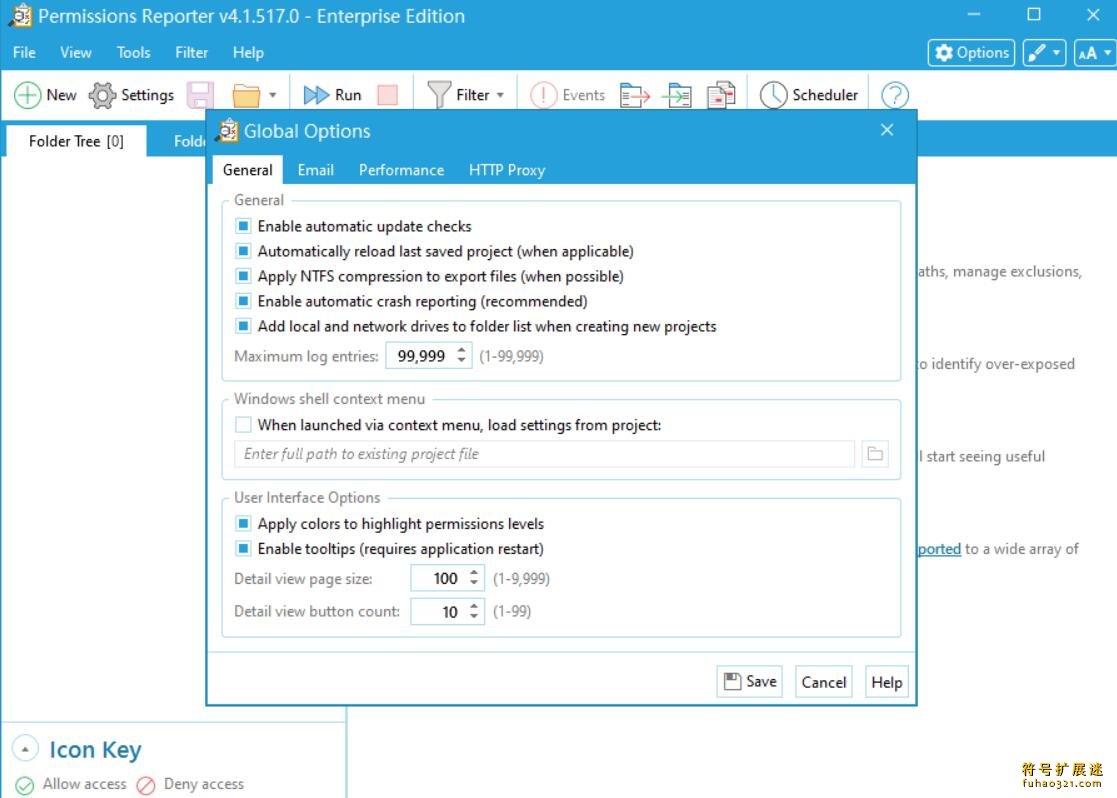The width and height of the screenshot is (1117, 798).
Task: Click the Save project floppy disk icon
Action: click(200, 95)
